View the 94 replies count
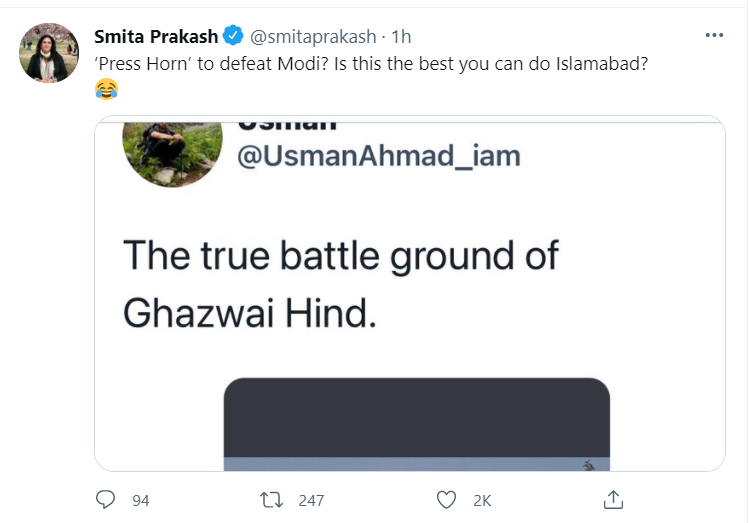 (x=140, y=500)
